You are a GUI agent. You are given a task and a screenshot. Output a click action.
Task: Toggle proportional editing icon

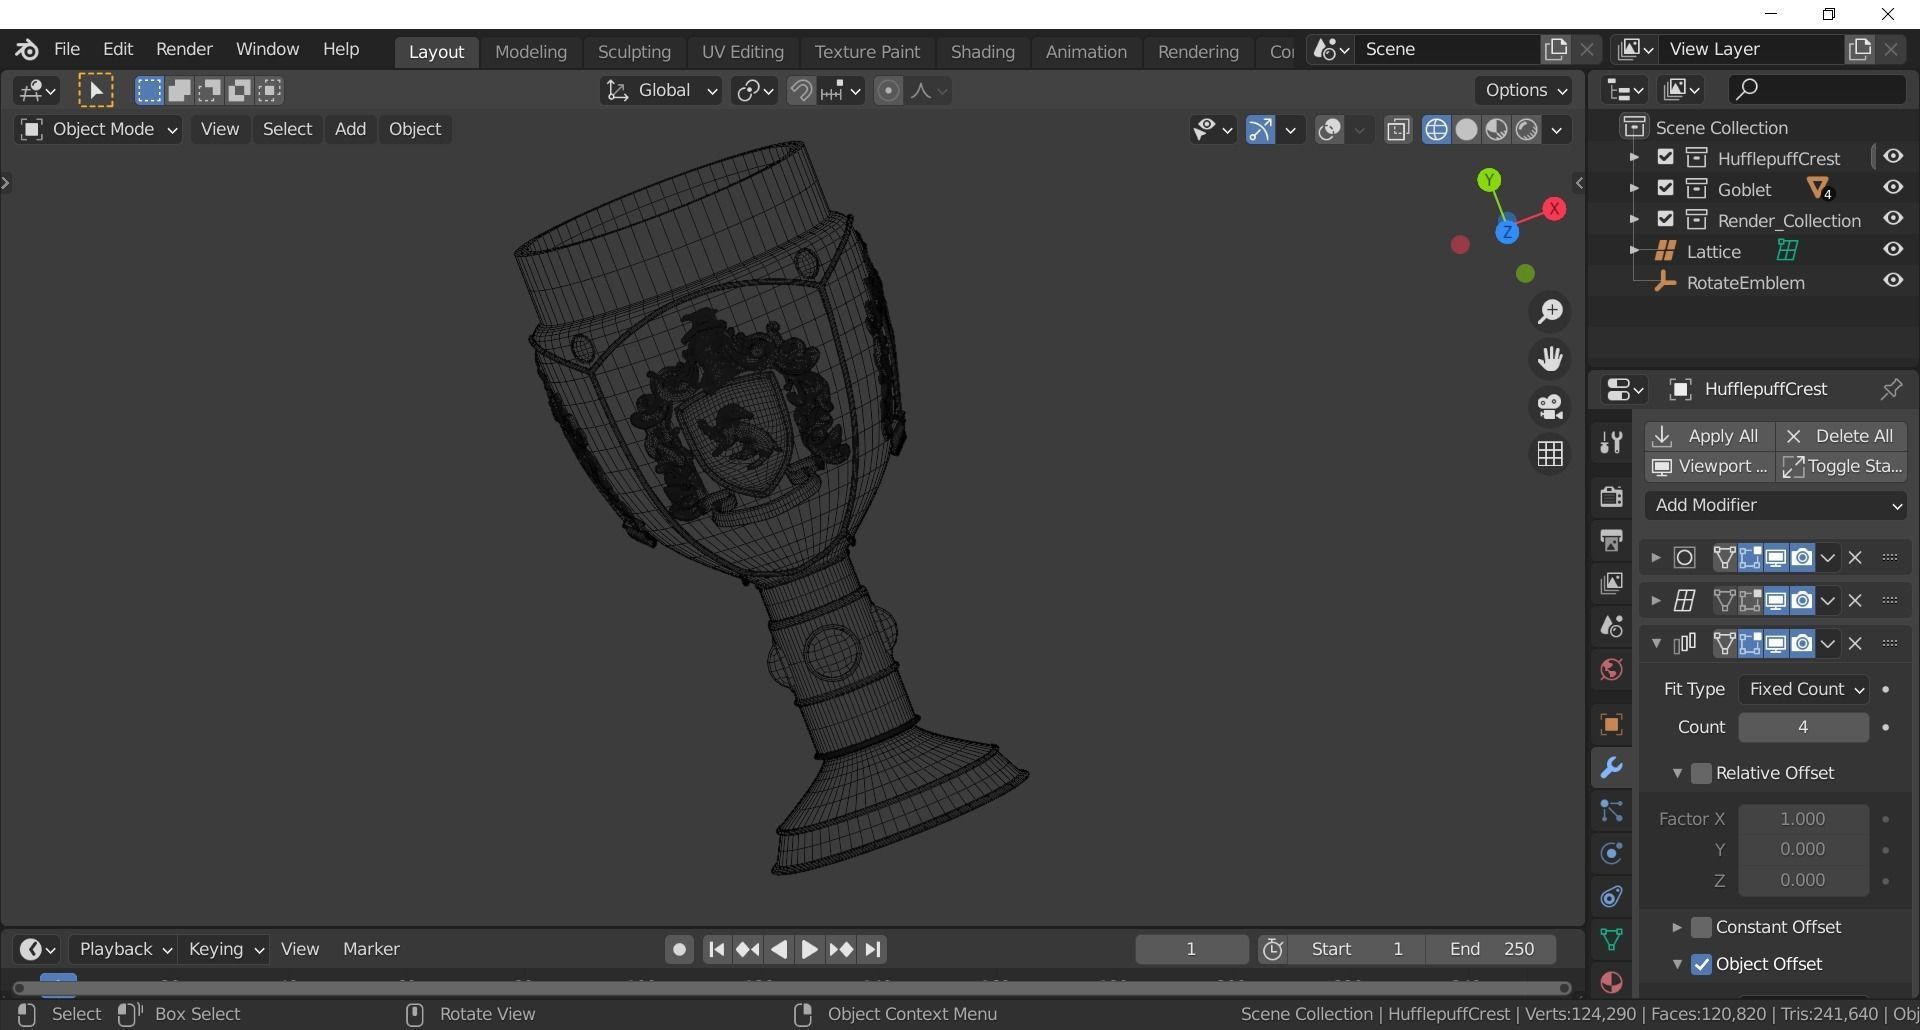point(888,91)
